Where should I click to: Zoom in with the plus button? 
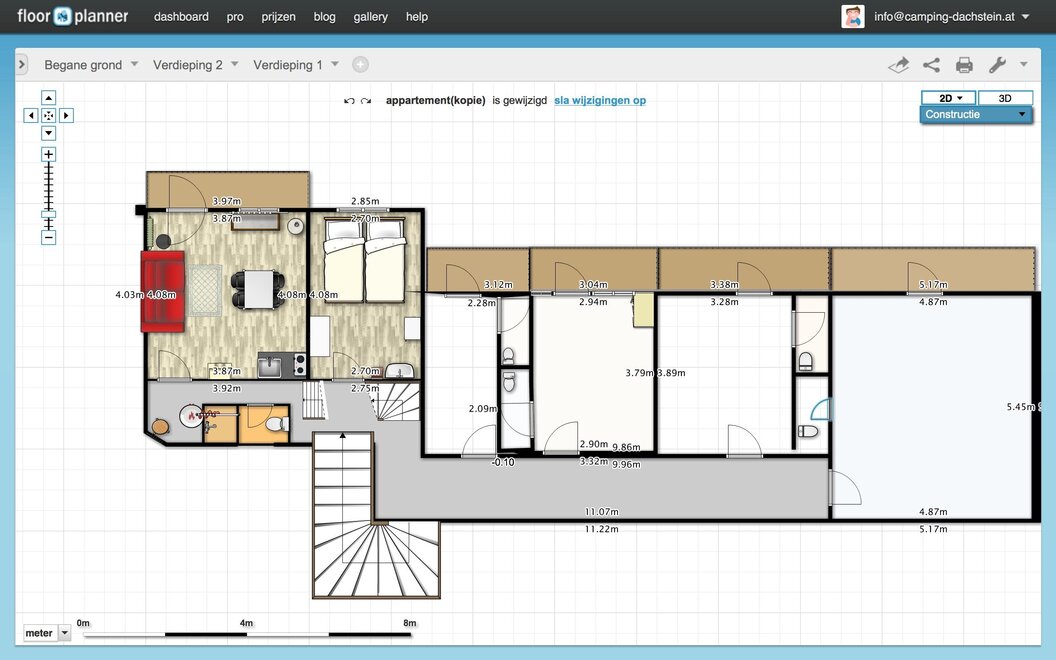[48, 154]
